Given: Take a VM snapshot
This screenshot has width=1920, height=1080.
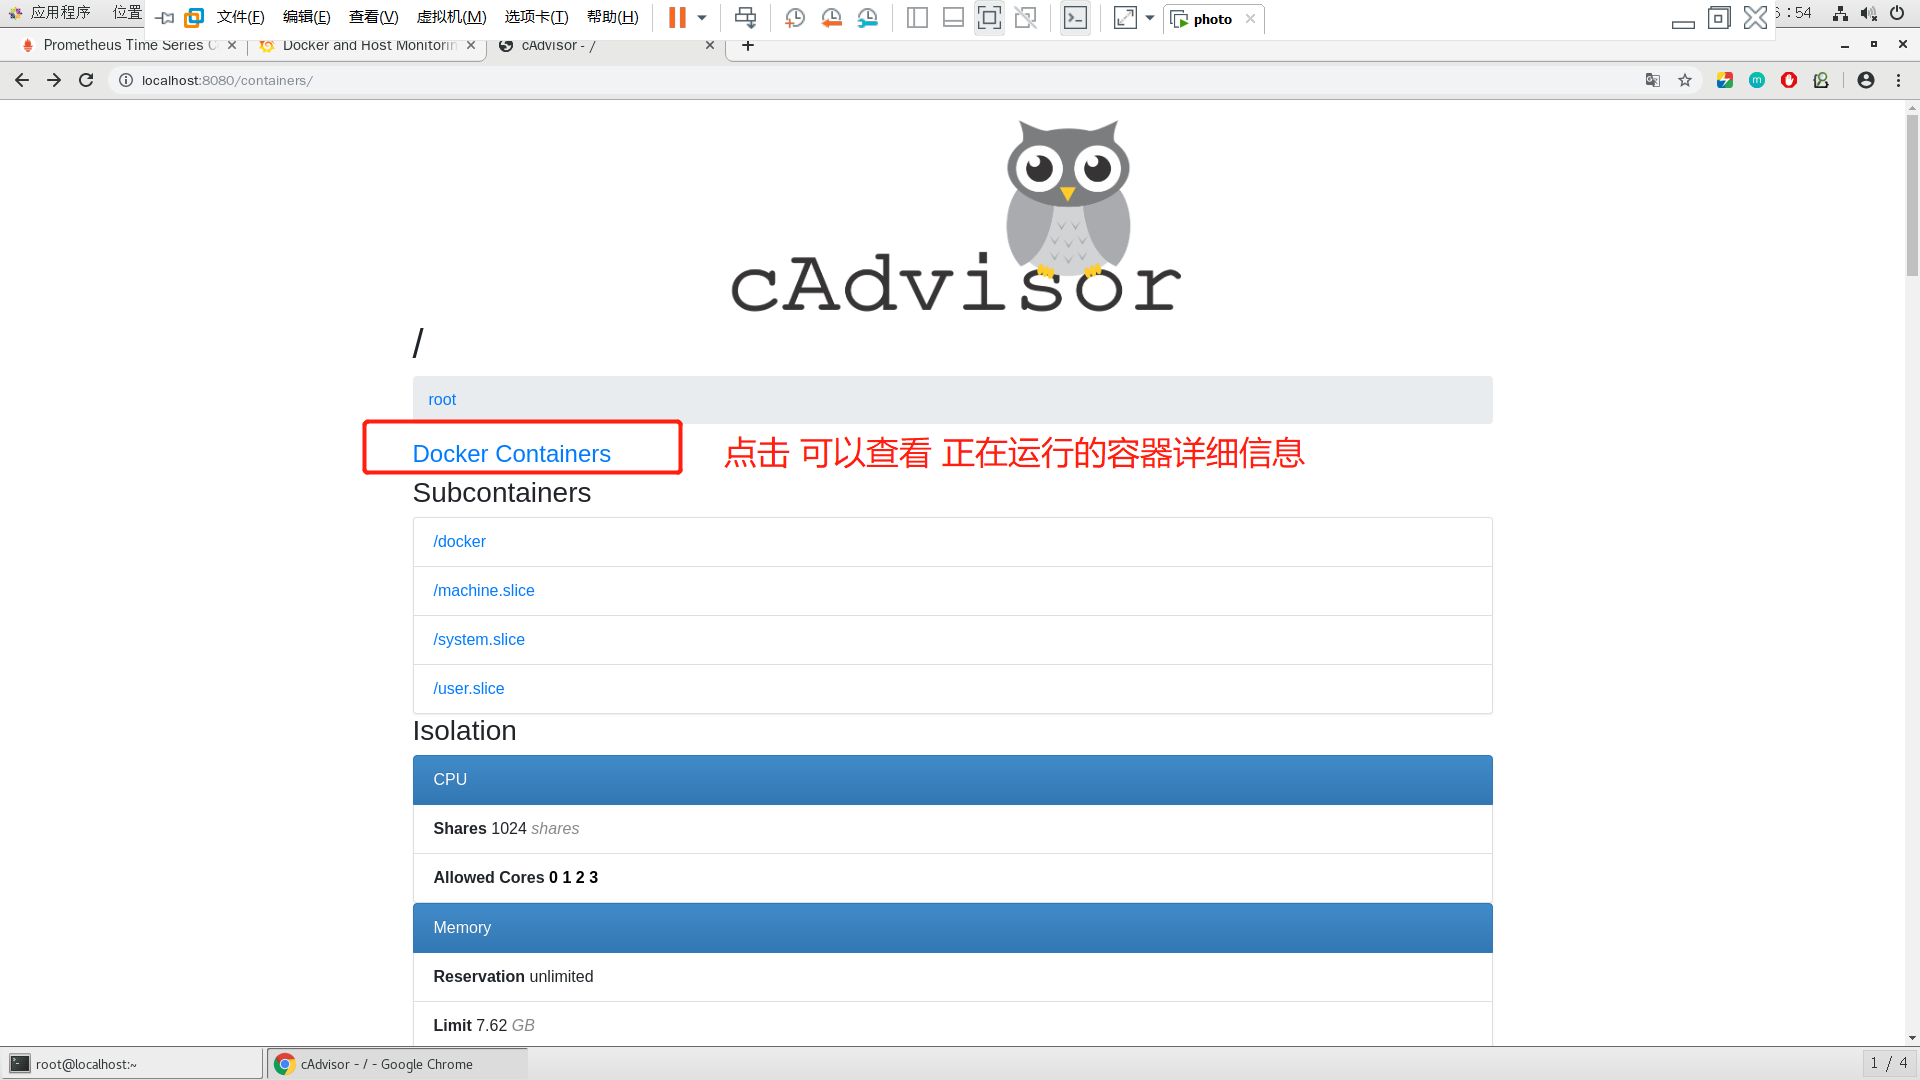Looking at the screenshot, I should [x=795, y=18].
